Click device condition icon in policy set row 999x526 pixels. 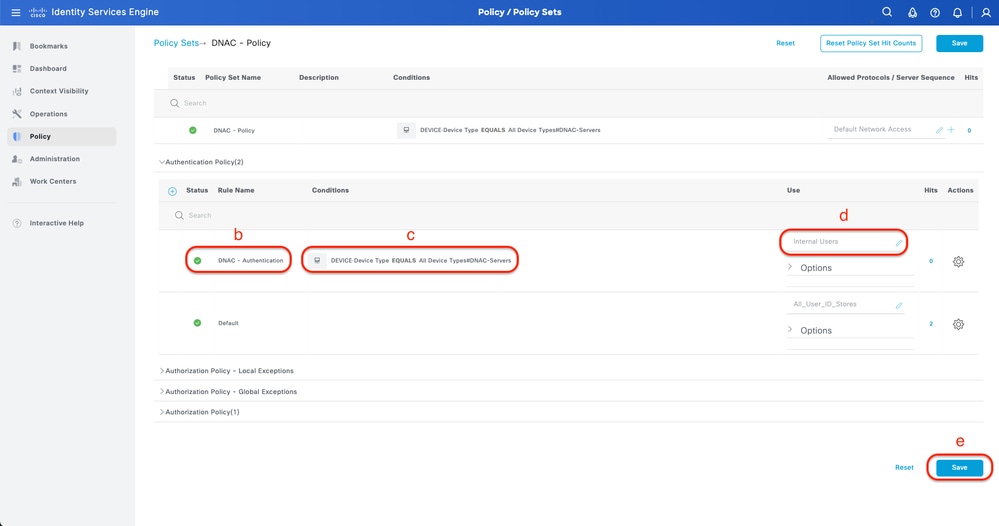(406, 130)
